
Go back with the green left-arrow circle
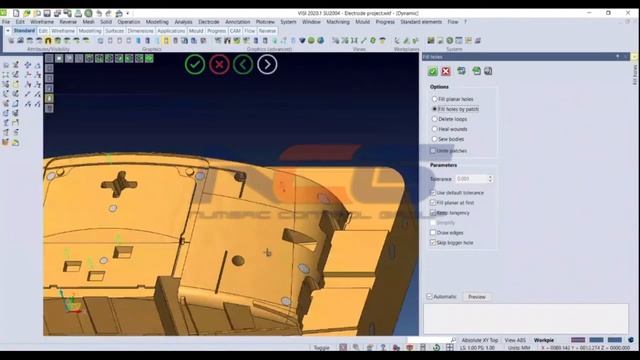tap(243, 64)
